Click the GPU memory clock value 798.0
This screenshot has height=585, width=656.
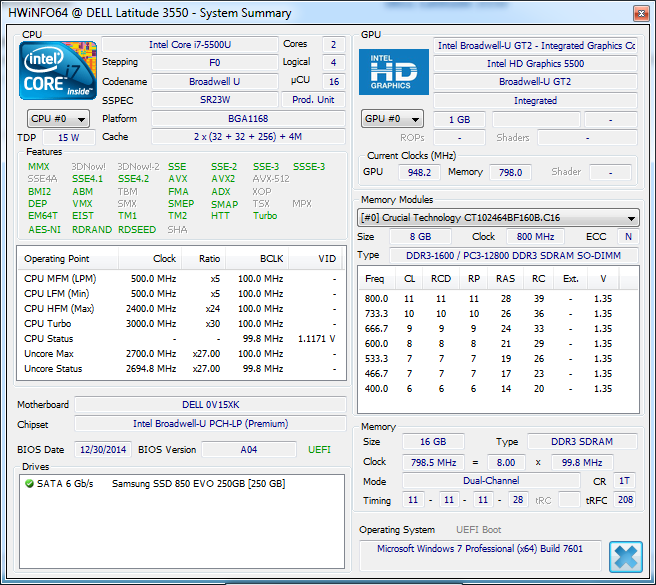pos(510,172)
